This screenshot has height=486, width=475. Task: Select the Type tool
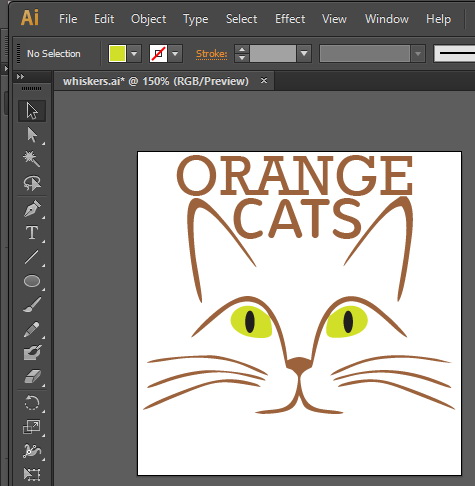tap(32, 233)
